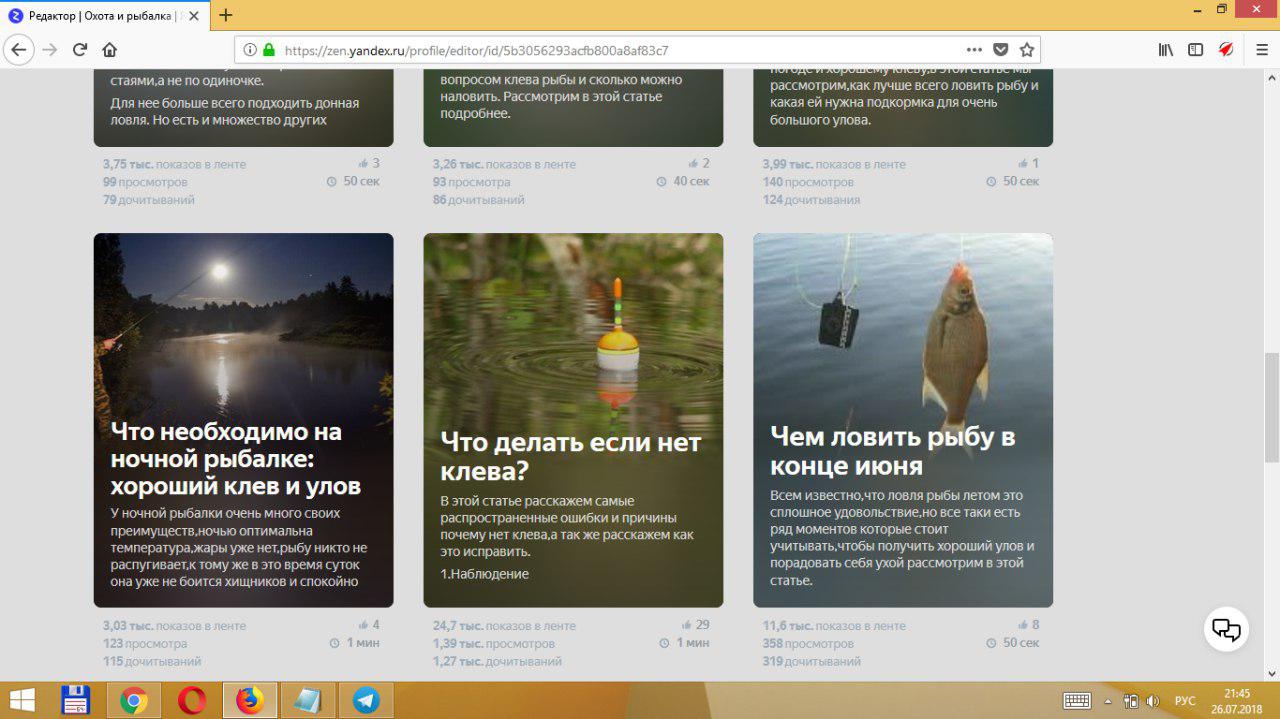Open the Firefox Library icon

[x=1166, y=49]
